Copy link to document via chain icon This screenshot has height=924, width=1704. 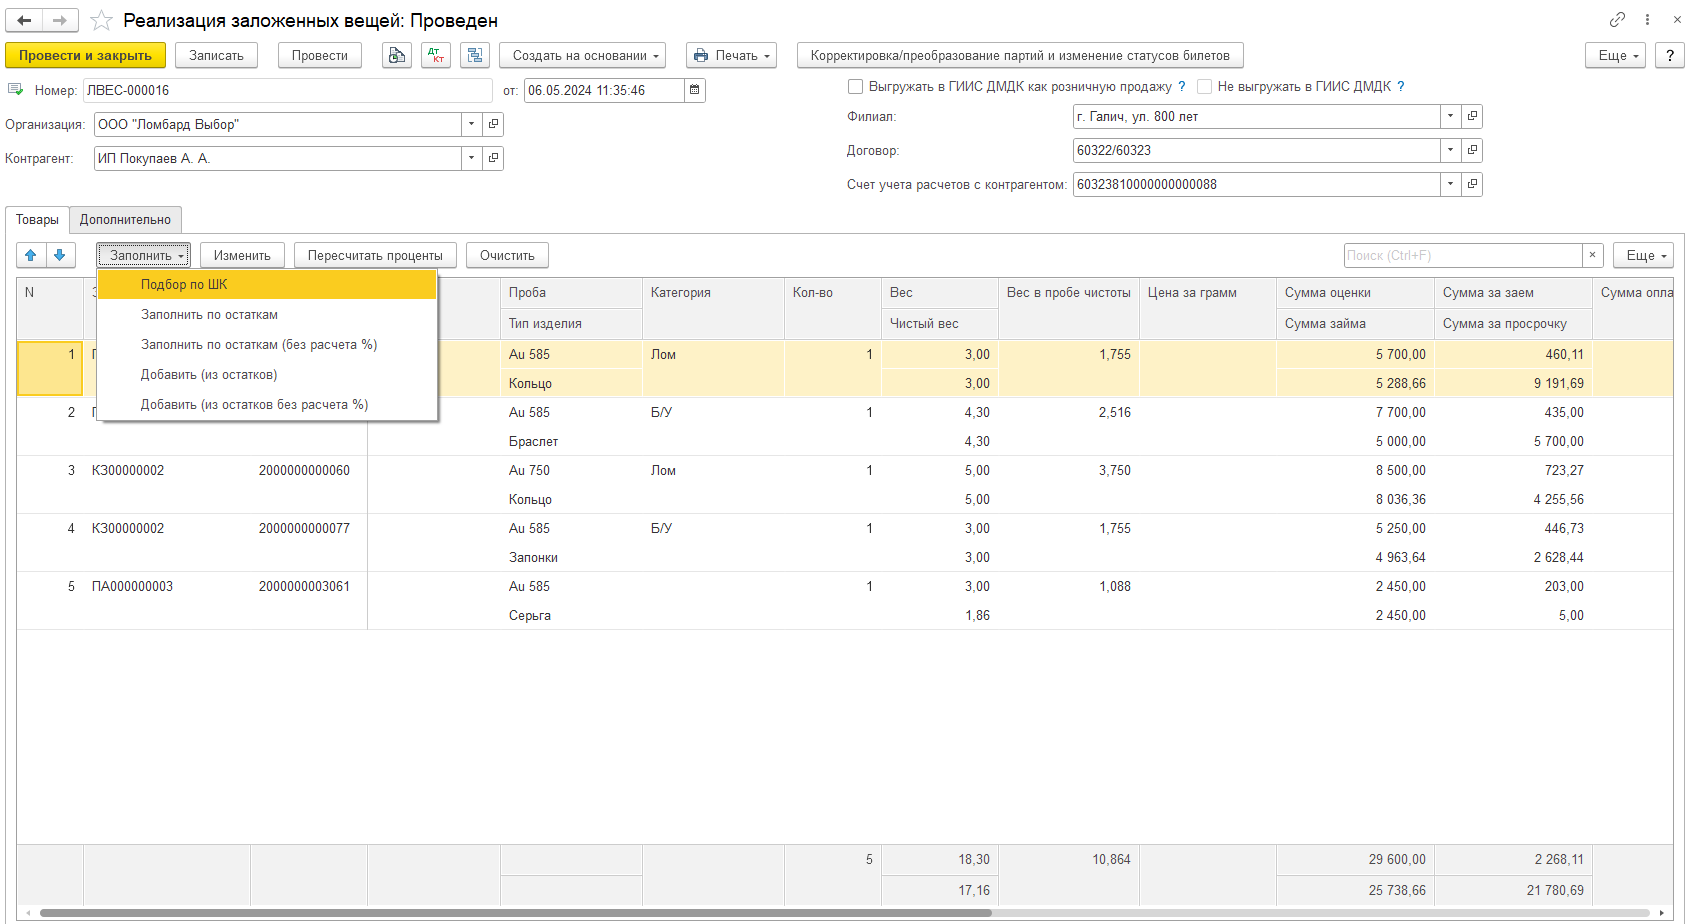tap(1617, 20)
